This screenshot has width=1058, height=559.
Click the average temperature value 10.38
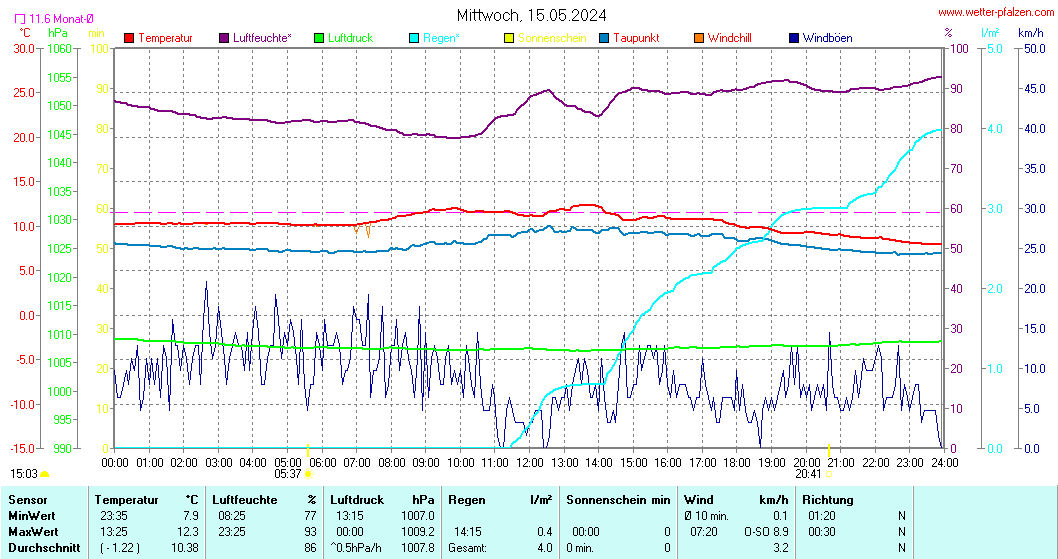pos(185,548)
